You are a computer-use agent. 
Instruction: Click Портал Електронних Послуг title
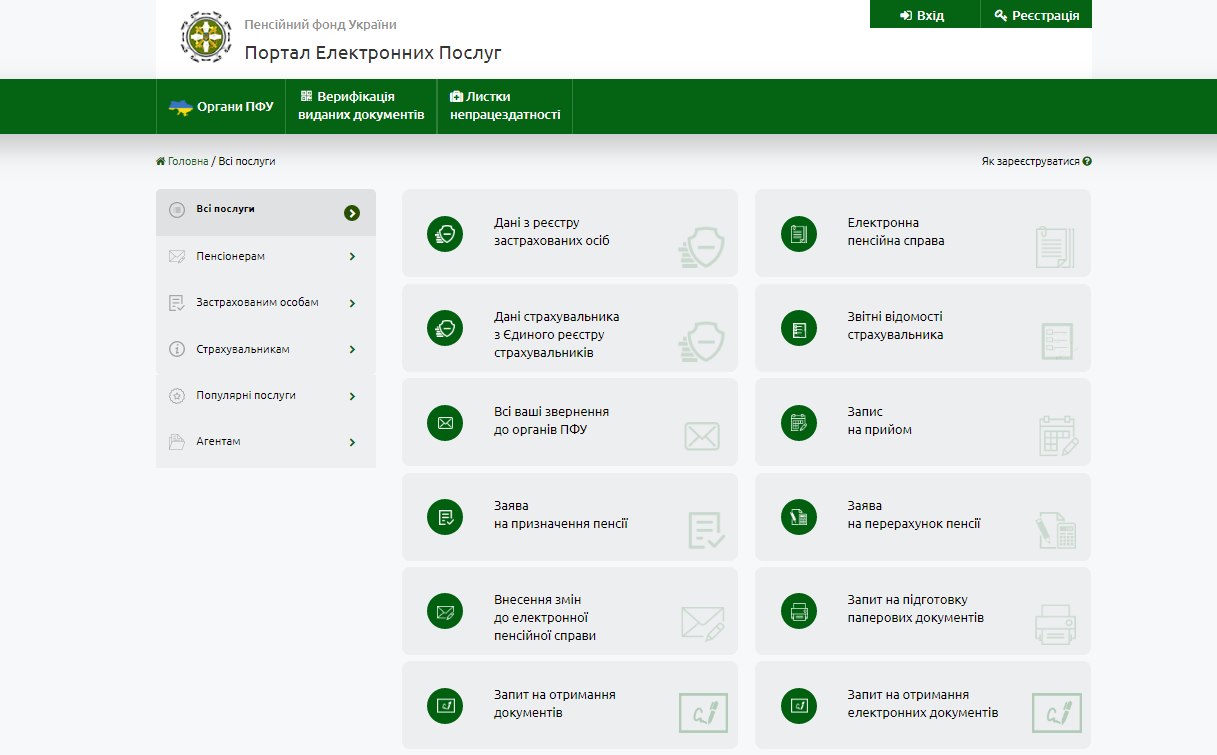(373, 53)
